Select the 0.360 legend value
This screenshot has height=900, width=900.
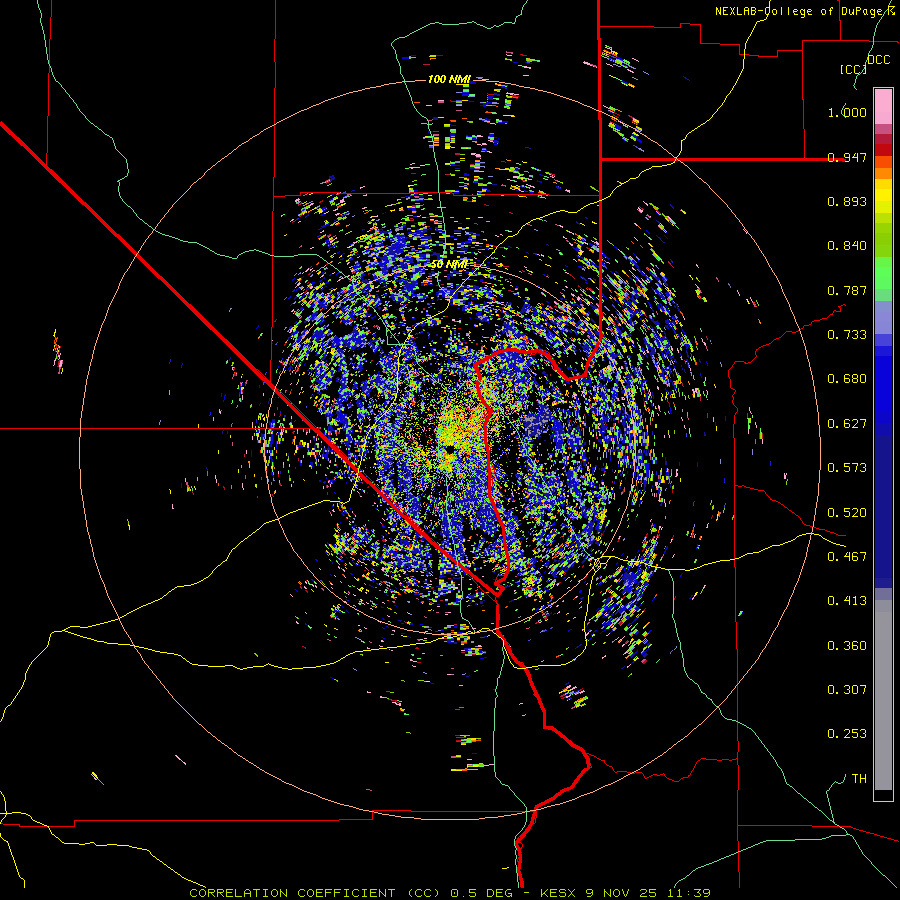pyautogui.click(x=847, y=646)
